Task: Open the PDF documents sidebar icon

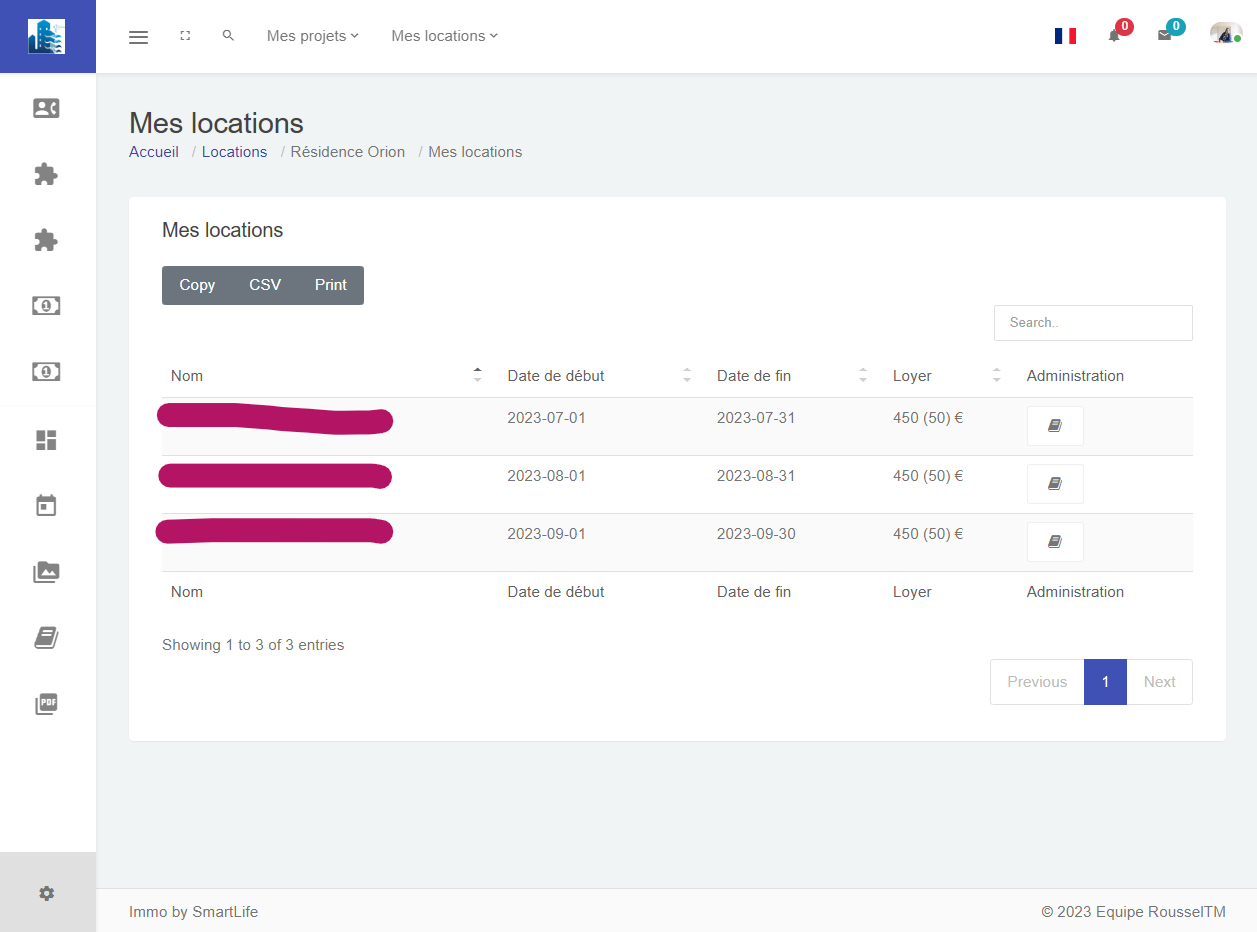Action: (x=46, y=704)
